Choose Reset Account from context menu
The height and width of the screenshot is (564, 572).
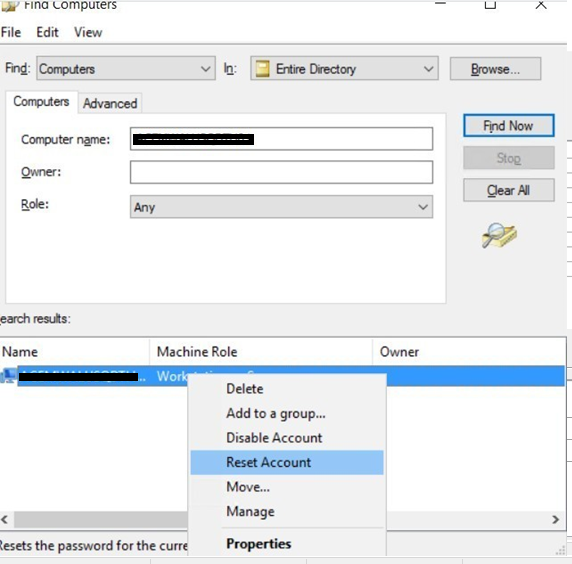coord(287,462)
